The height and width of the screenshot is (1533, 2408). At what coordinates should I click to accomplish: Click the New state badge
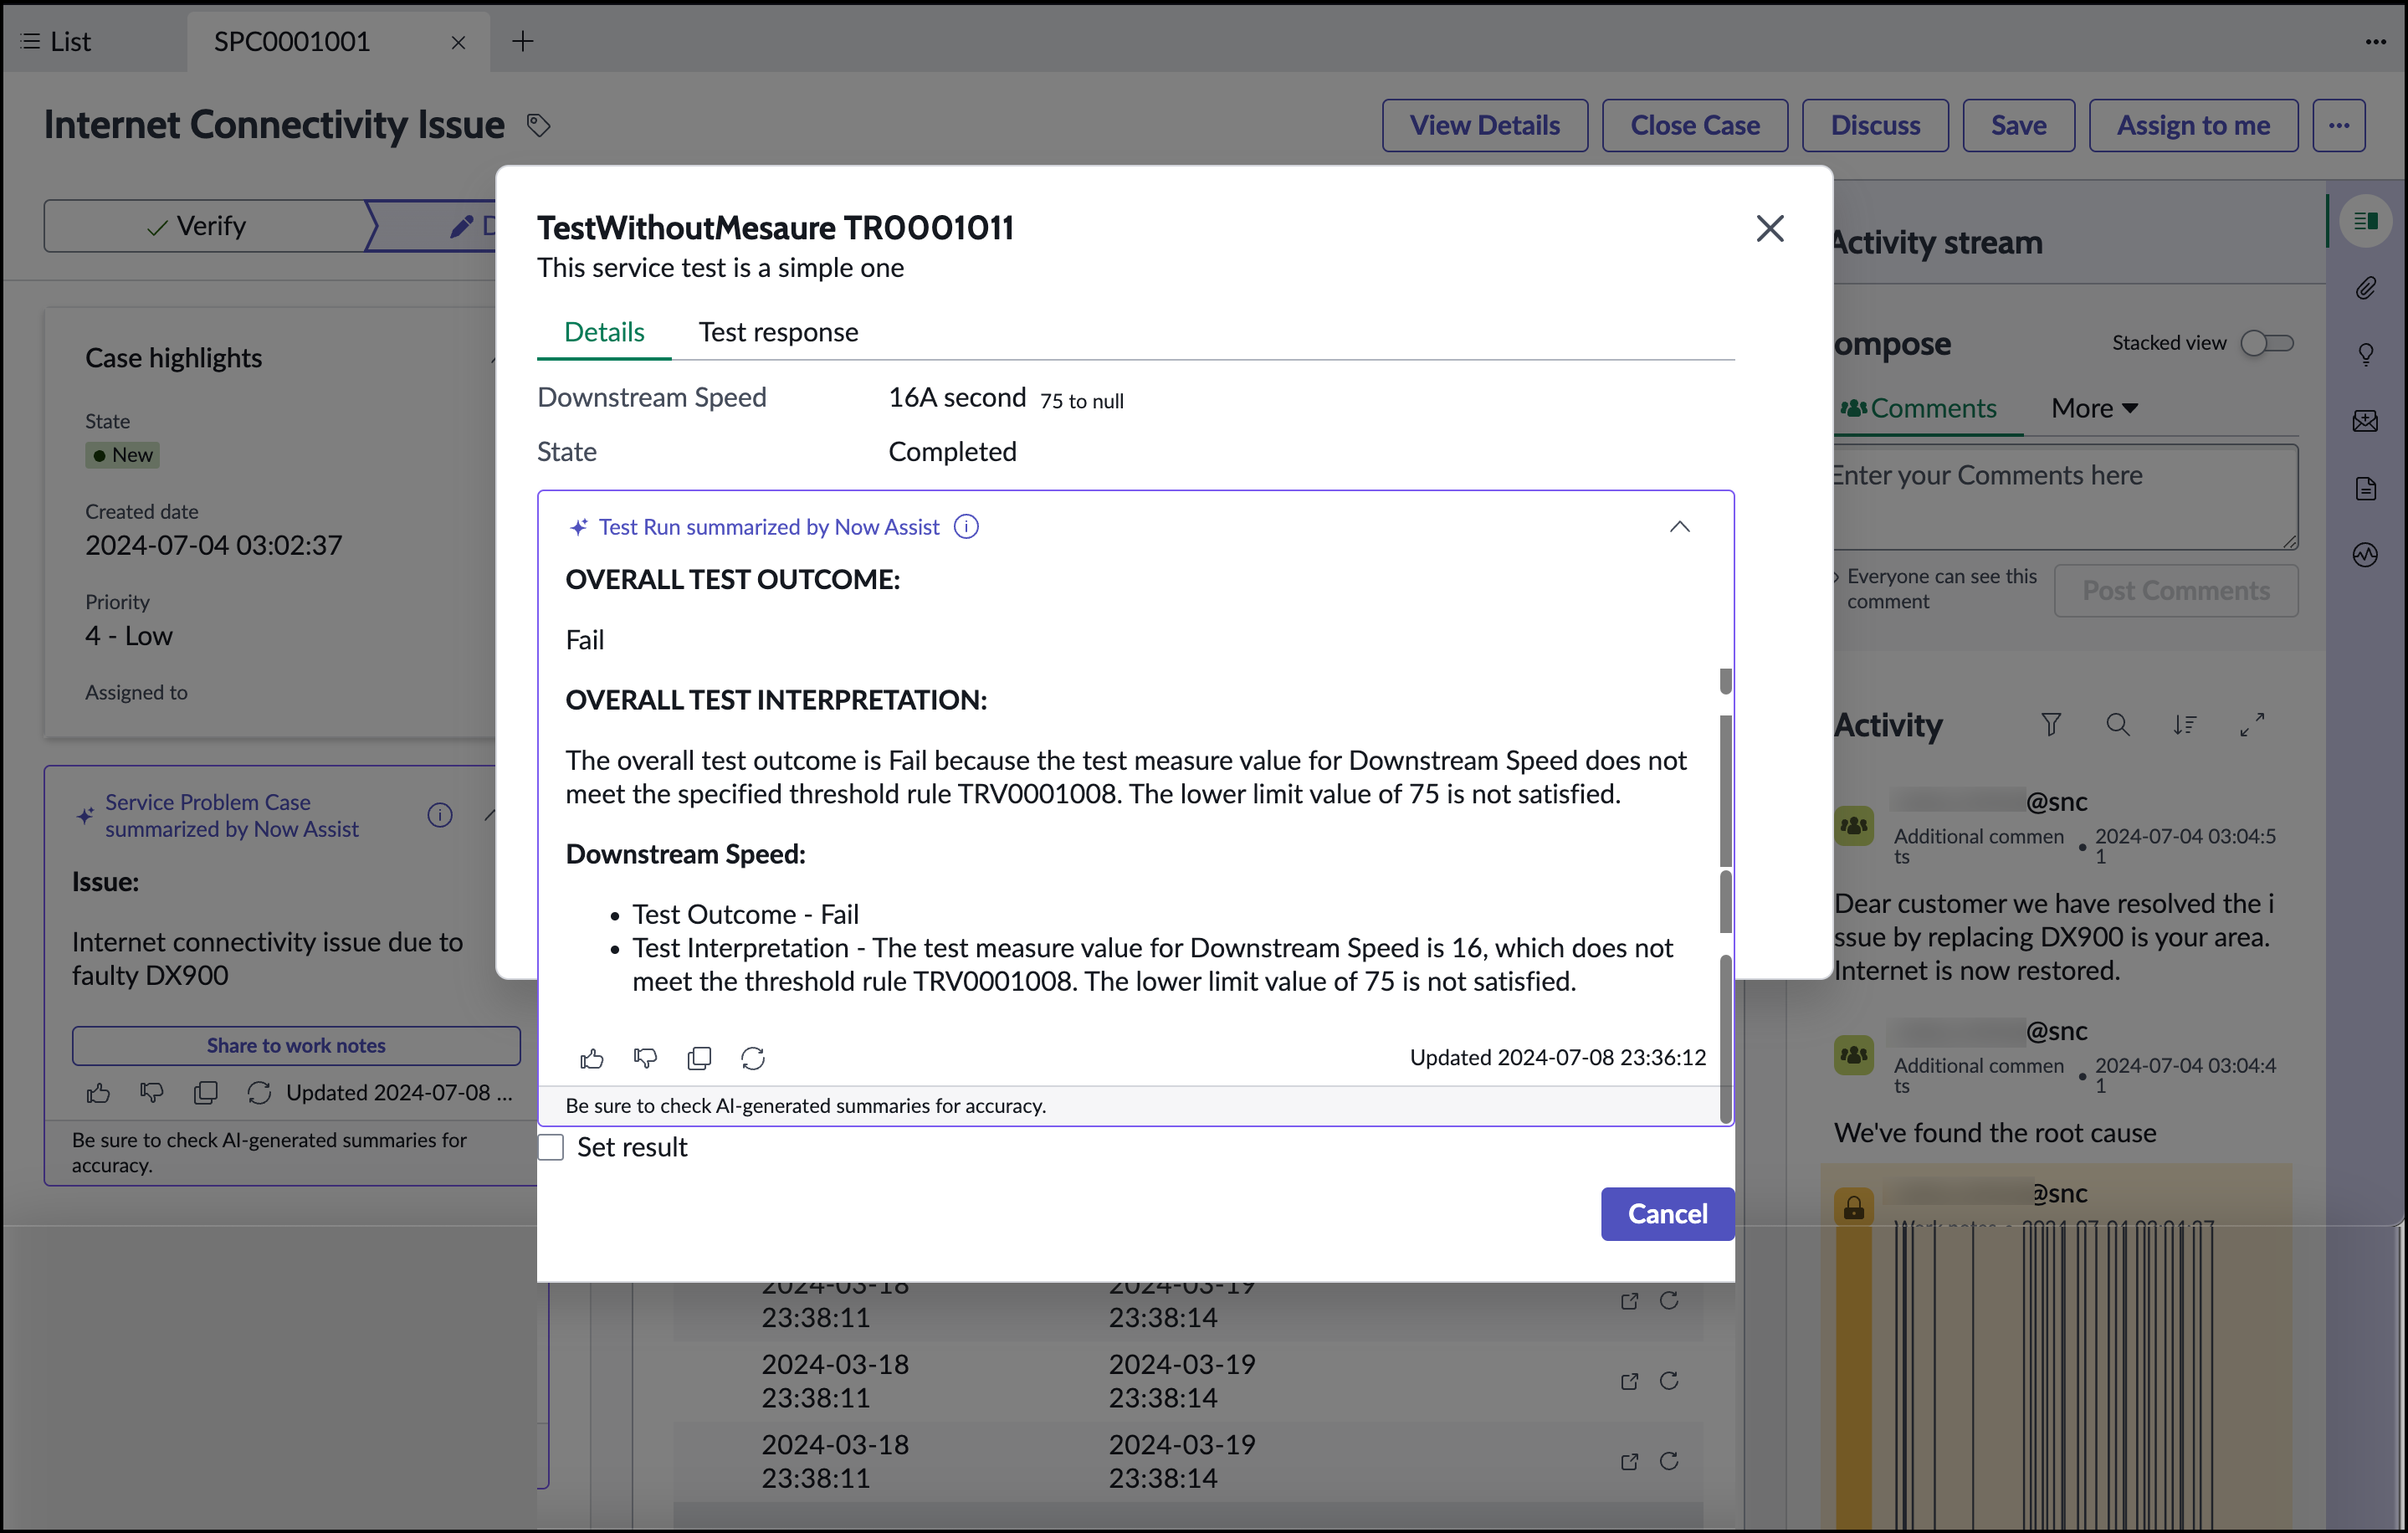click(122, 455)
